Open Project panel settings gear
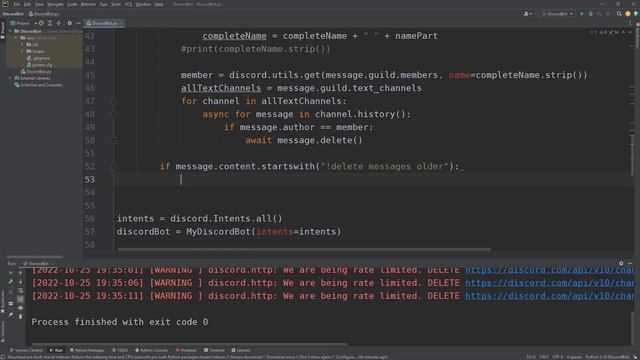Screen dimensions: 640x360 (69, 23)
